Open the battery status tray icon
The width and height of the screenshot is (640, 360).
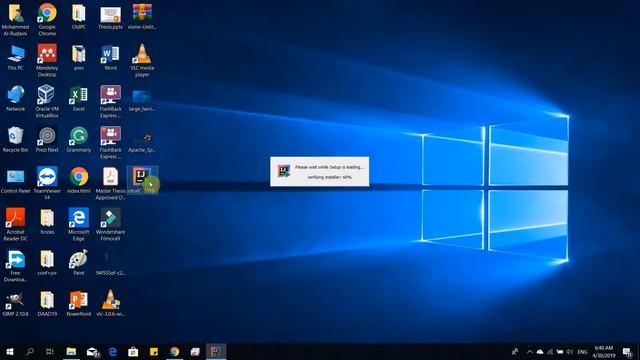(560, 351)
